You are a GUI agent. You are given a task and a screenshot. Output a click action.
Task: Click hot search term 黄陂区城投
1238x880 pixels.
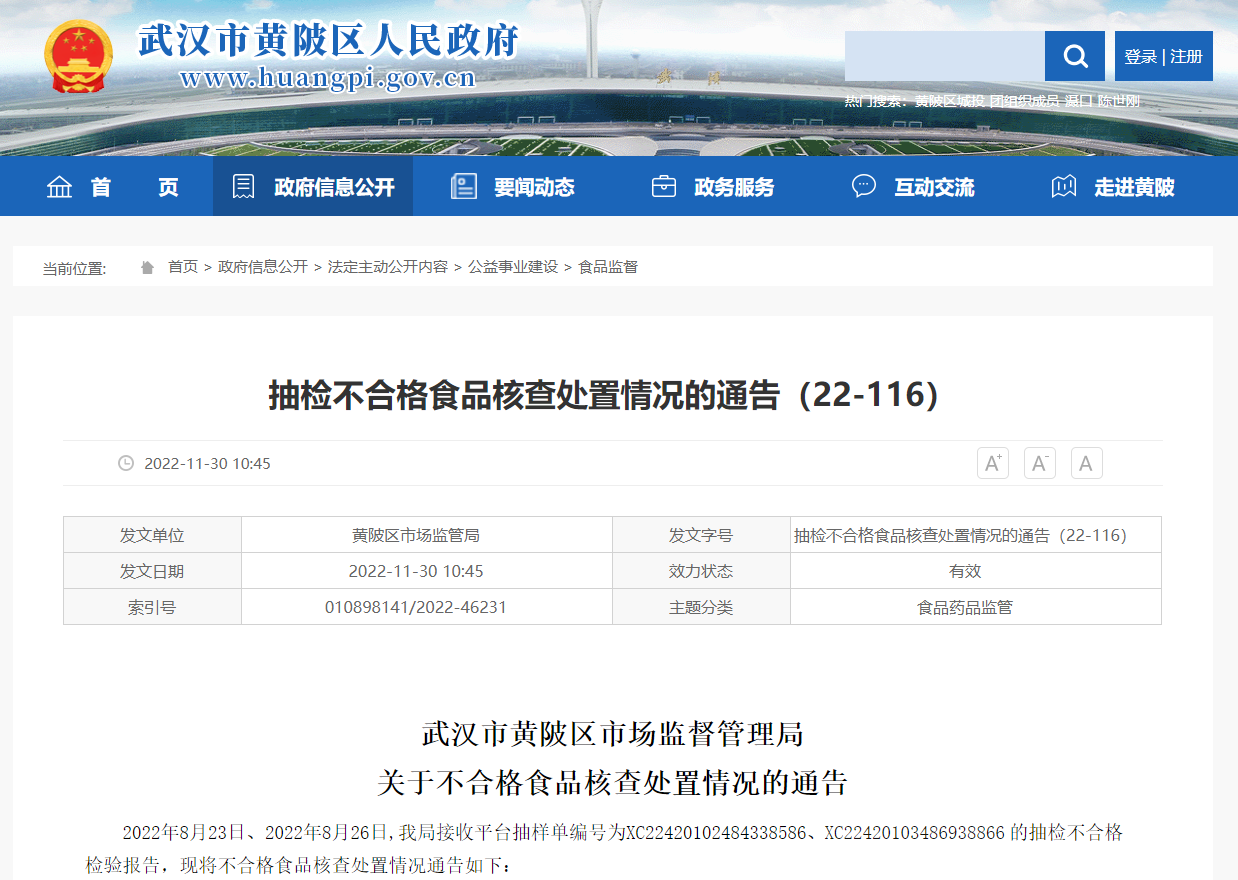click(x=950, y=101)
